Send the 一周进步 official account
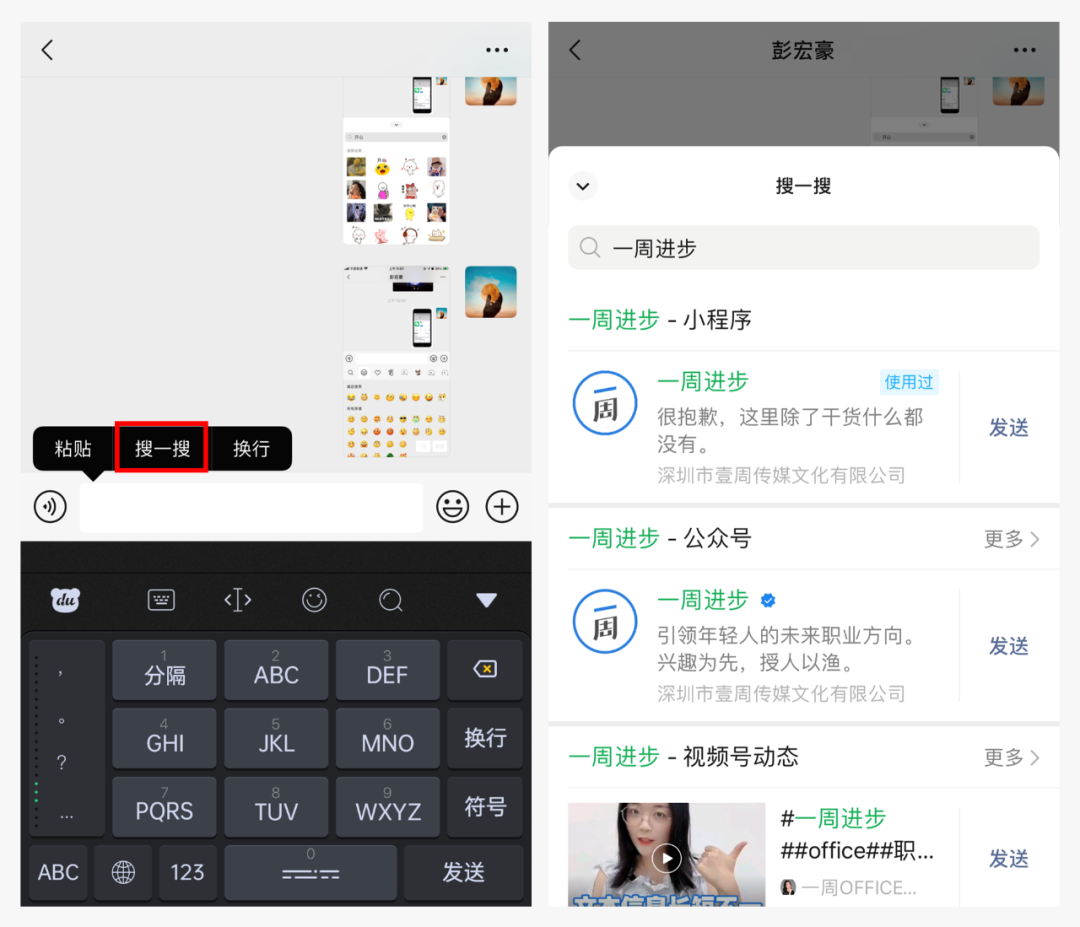1080x927 pixels. (1008, 646)
